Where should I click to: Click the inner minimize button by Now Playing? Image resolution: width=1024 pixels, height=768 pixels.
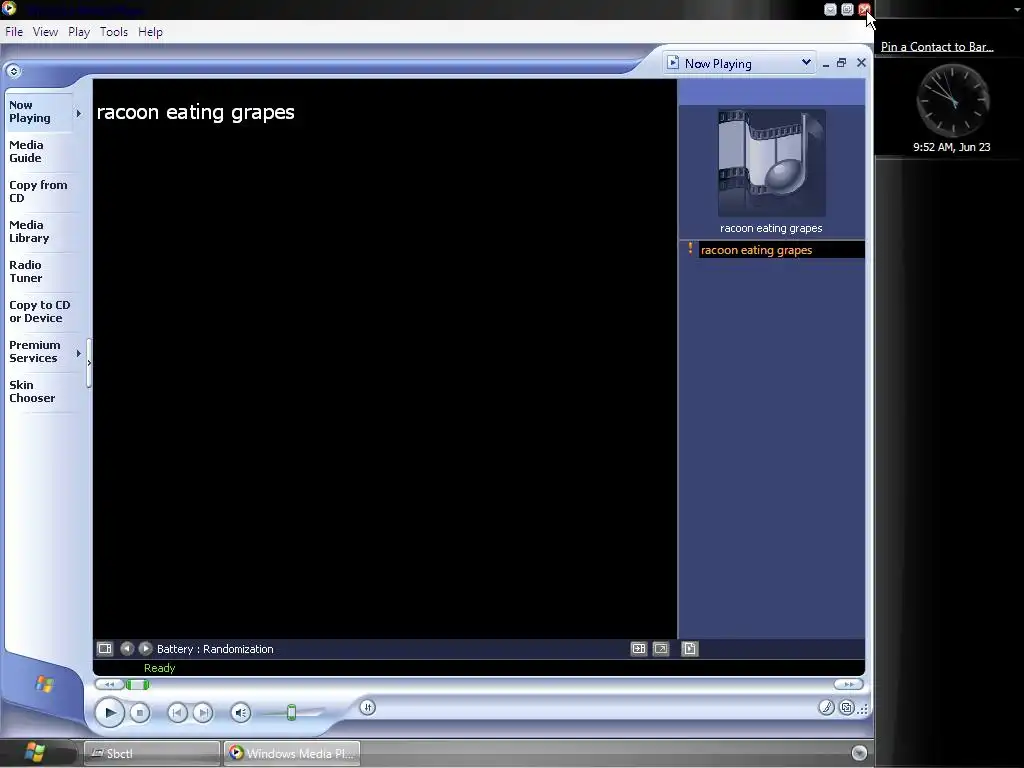point(825,63)
